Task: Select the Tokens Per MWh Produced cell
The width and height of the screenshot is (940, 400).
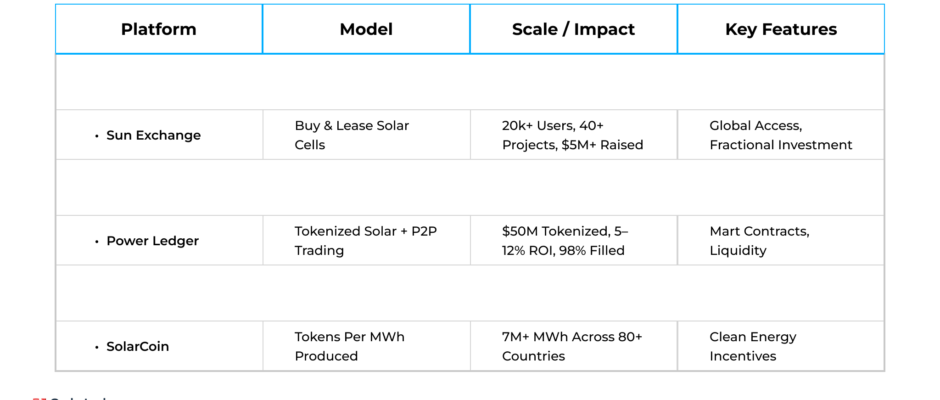Action: pos(366,346)
